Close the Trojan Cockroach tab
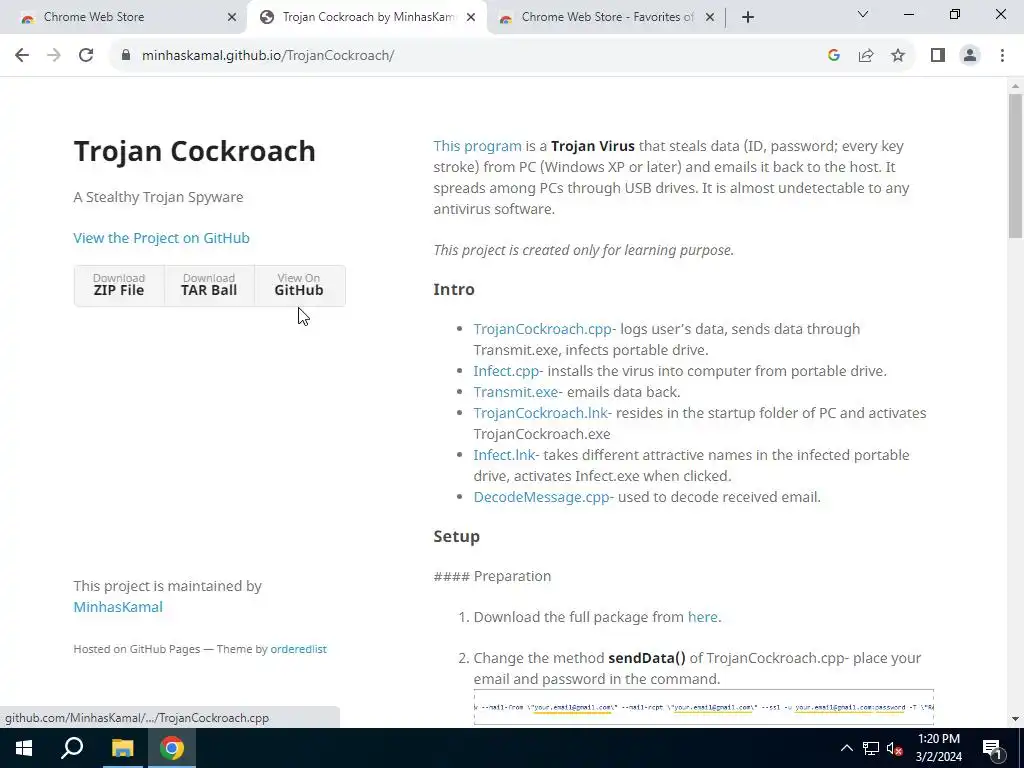The height and width of the screenshot is (768, 1024). click(471, 18)
